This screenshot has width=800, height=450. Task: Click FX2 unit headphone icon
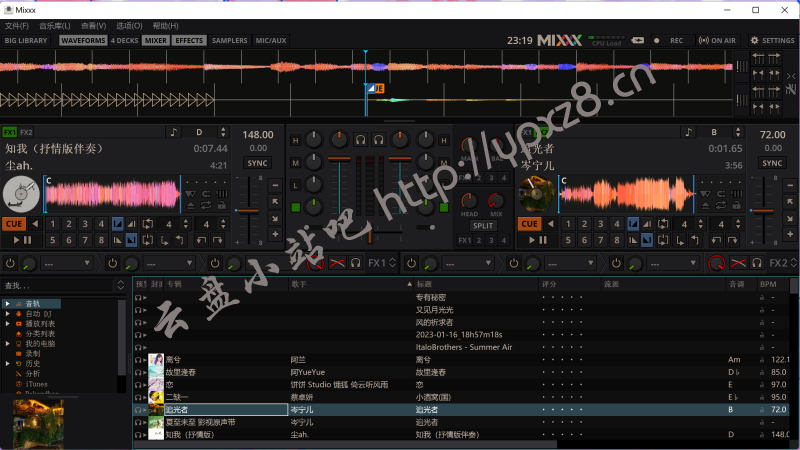[x=757, y=263]
